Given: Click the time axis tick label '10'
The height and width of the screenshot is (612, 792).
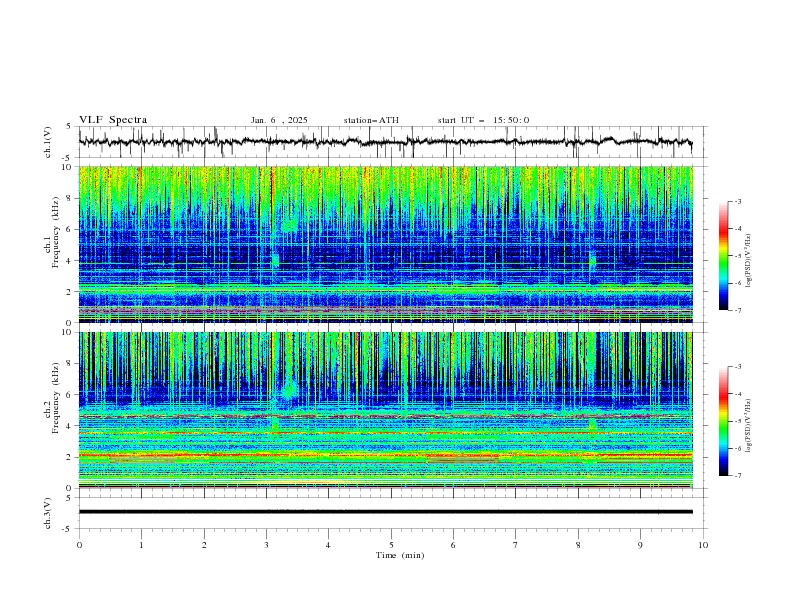Looking at the screenshot, I should 703,545.
